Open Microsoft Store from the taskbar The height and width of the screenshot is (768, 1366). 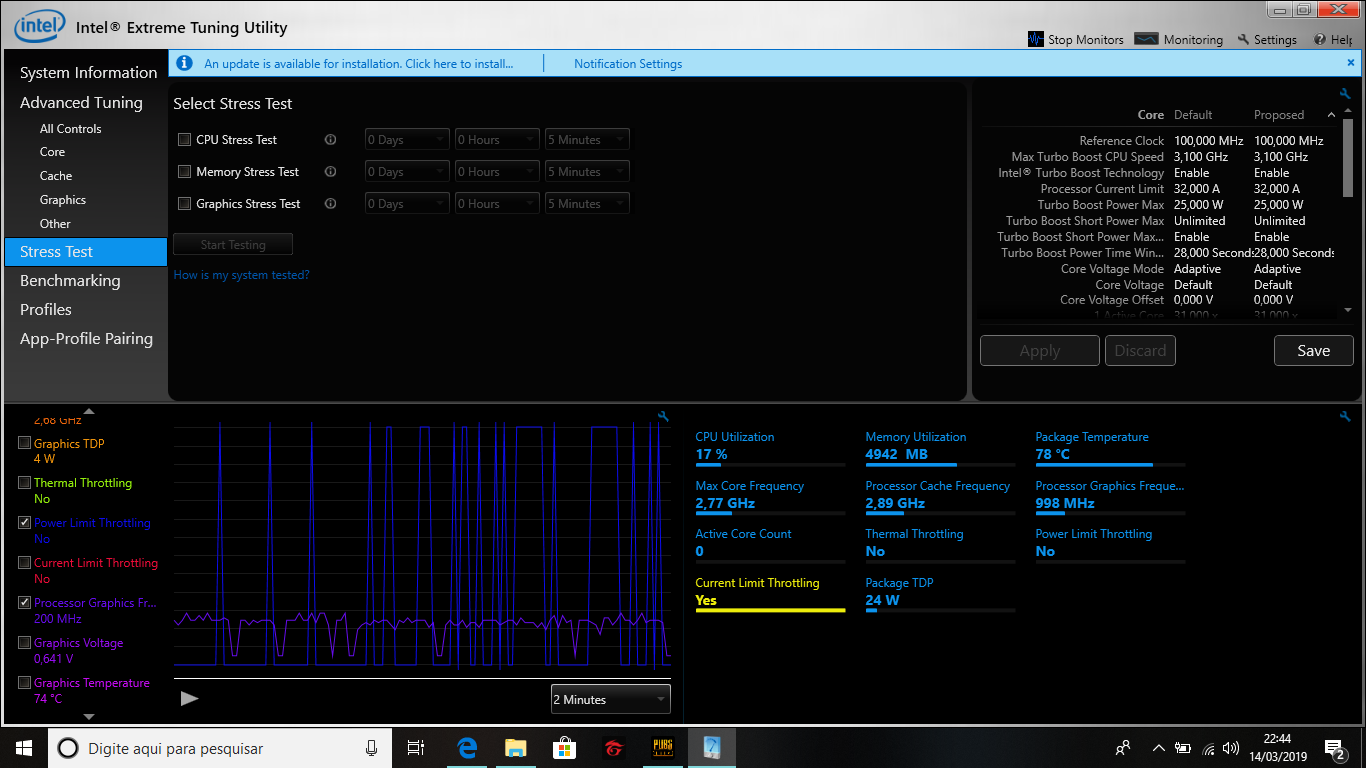point(564,748)
